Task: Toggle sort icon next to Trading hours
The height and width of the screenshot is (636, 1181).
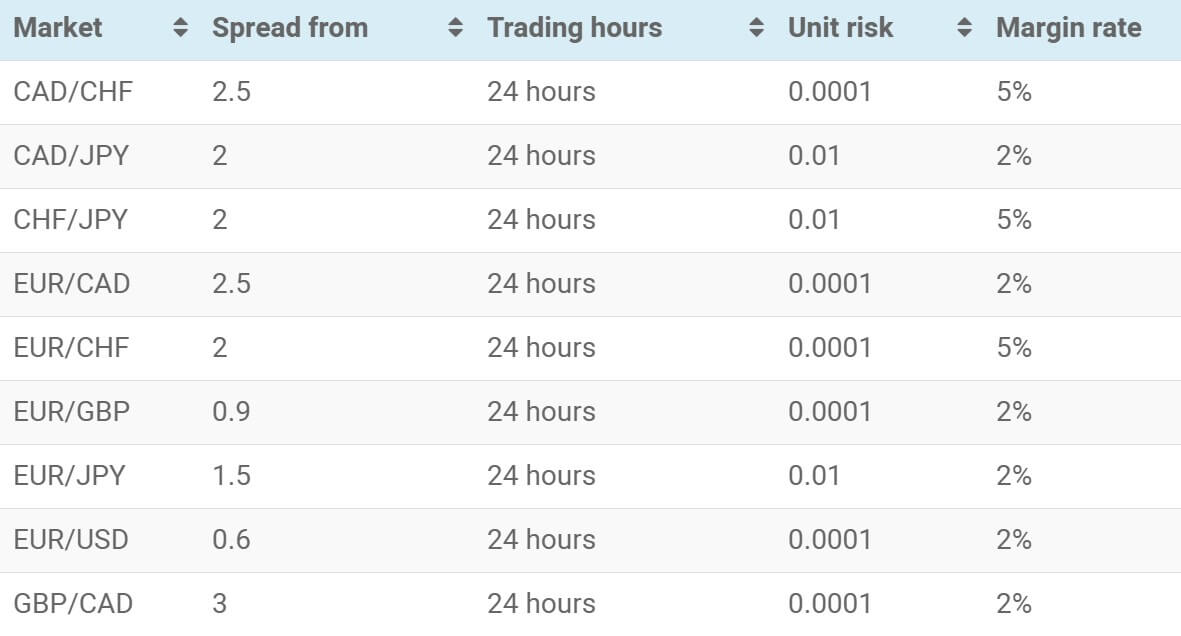Action: click(756, 28)
